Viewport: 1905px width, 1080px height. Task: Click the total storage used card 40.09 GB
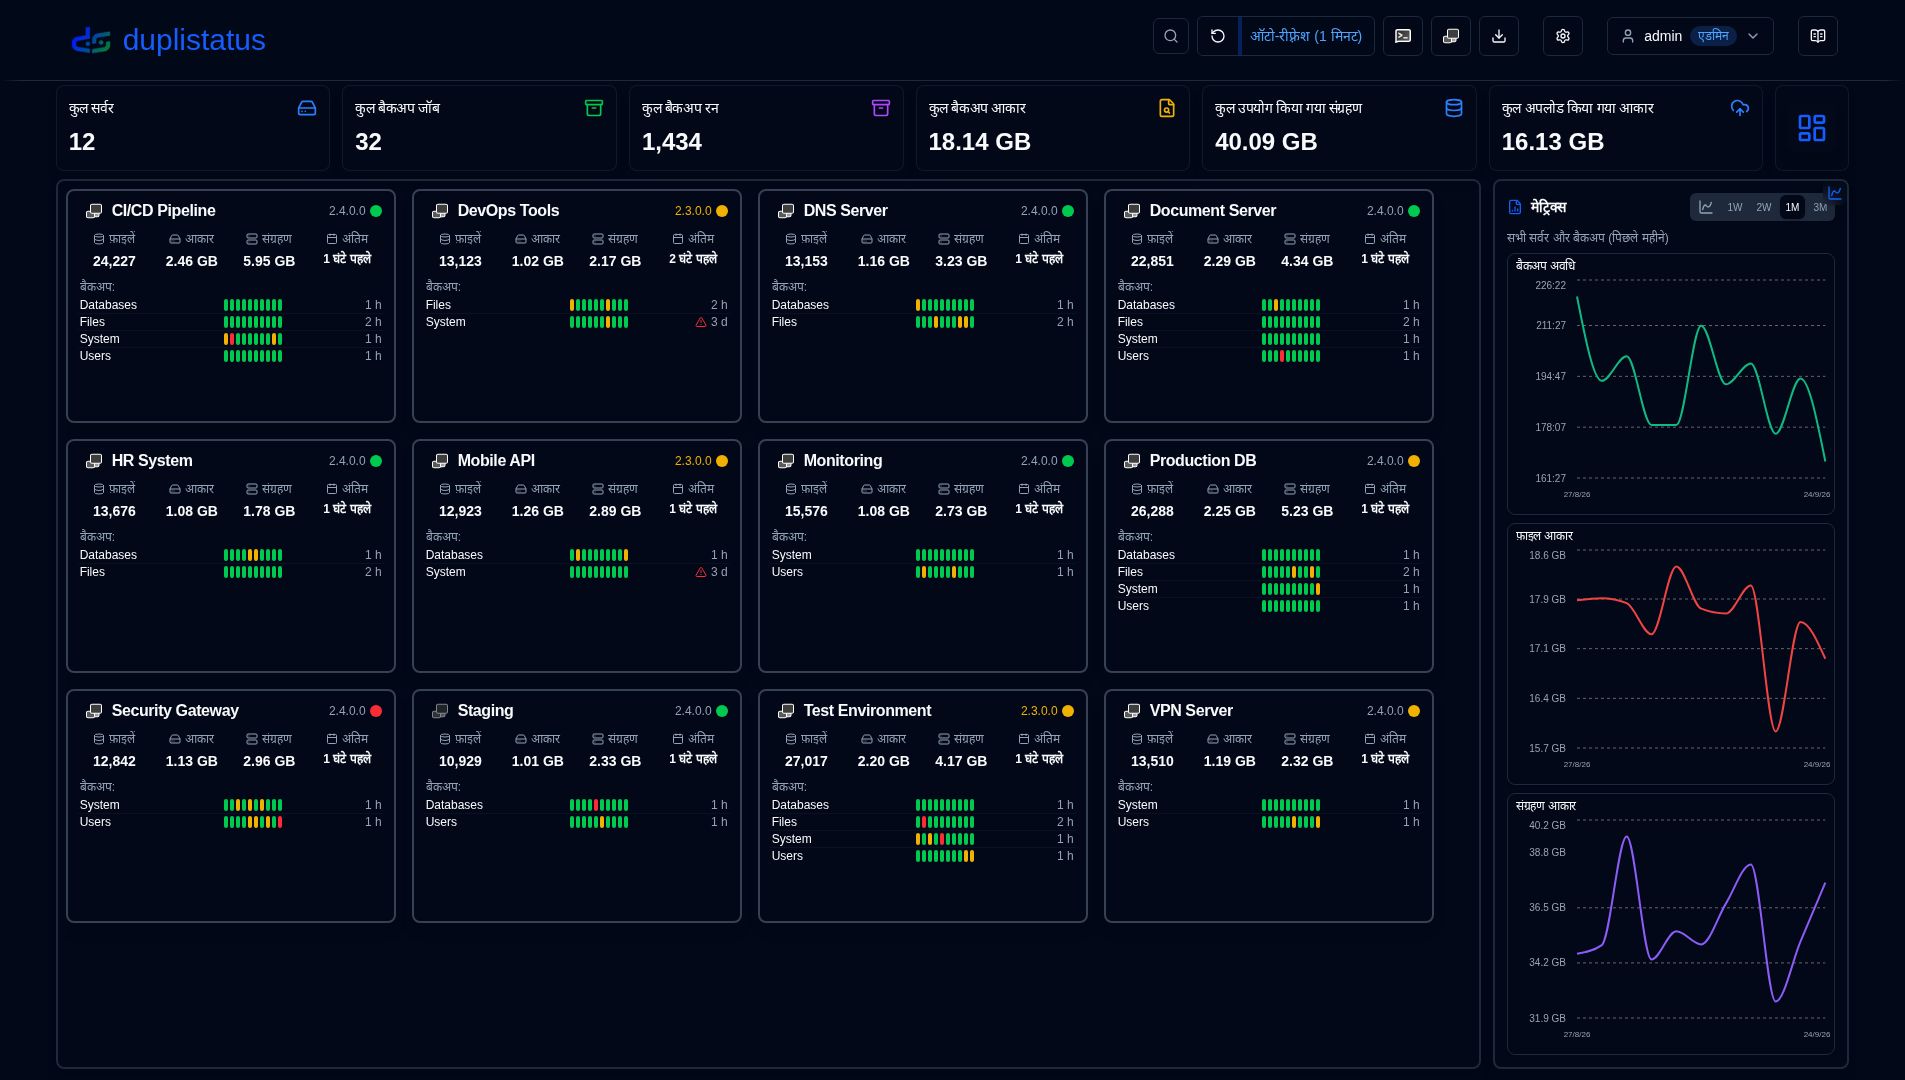pyautogui.click(x=1339, y=128)
